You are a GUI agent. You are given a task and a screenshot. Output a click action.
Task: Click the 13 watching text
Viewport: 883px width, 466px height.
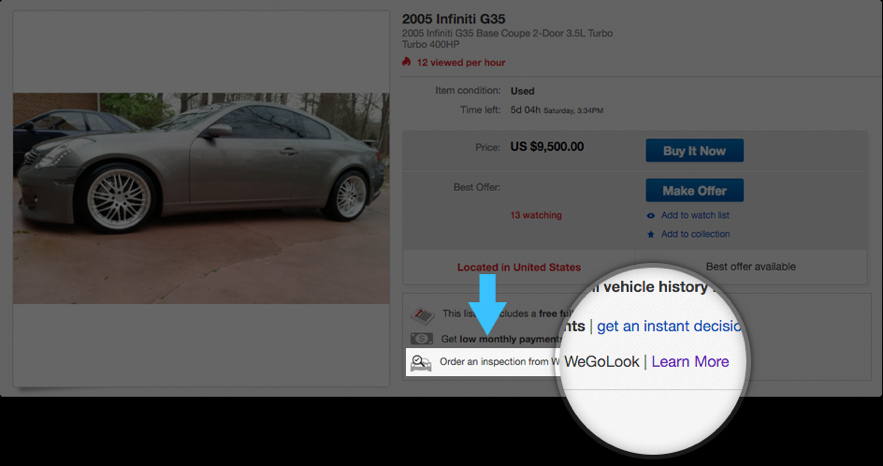coord(536,215)
